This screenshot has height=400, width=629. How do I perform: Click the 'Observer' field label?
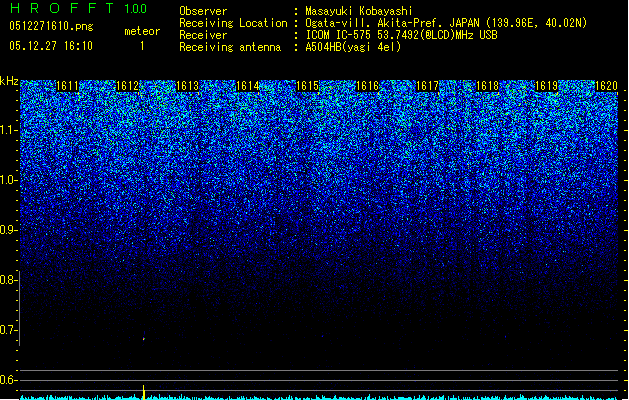click(x=203, y=11)
